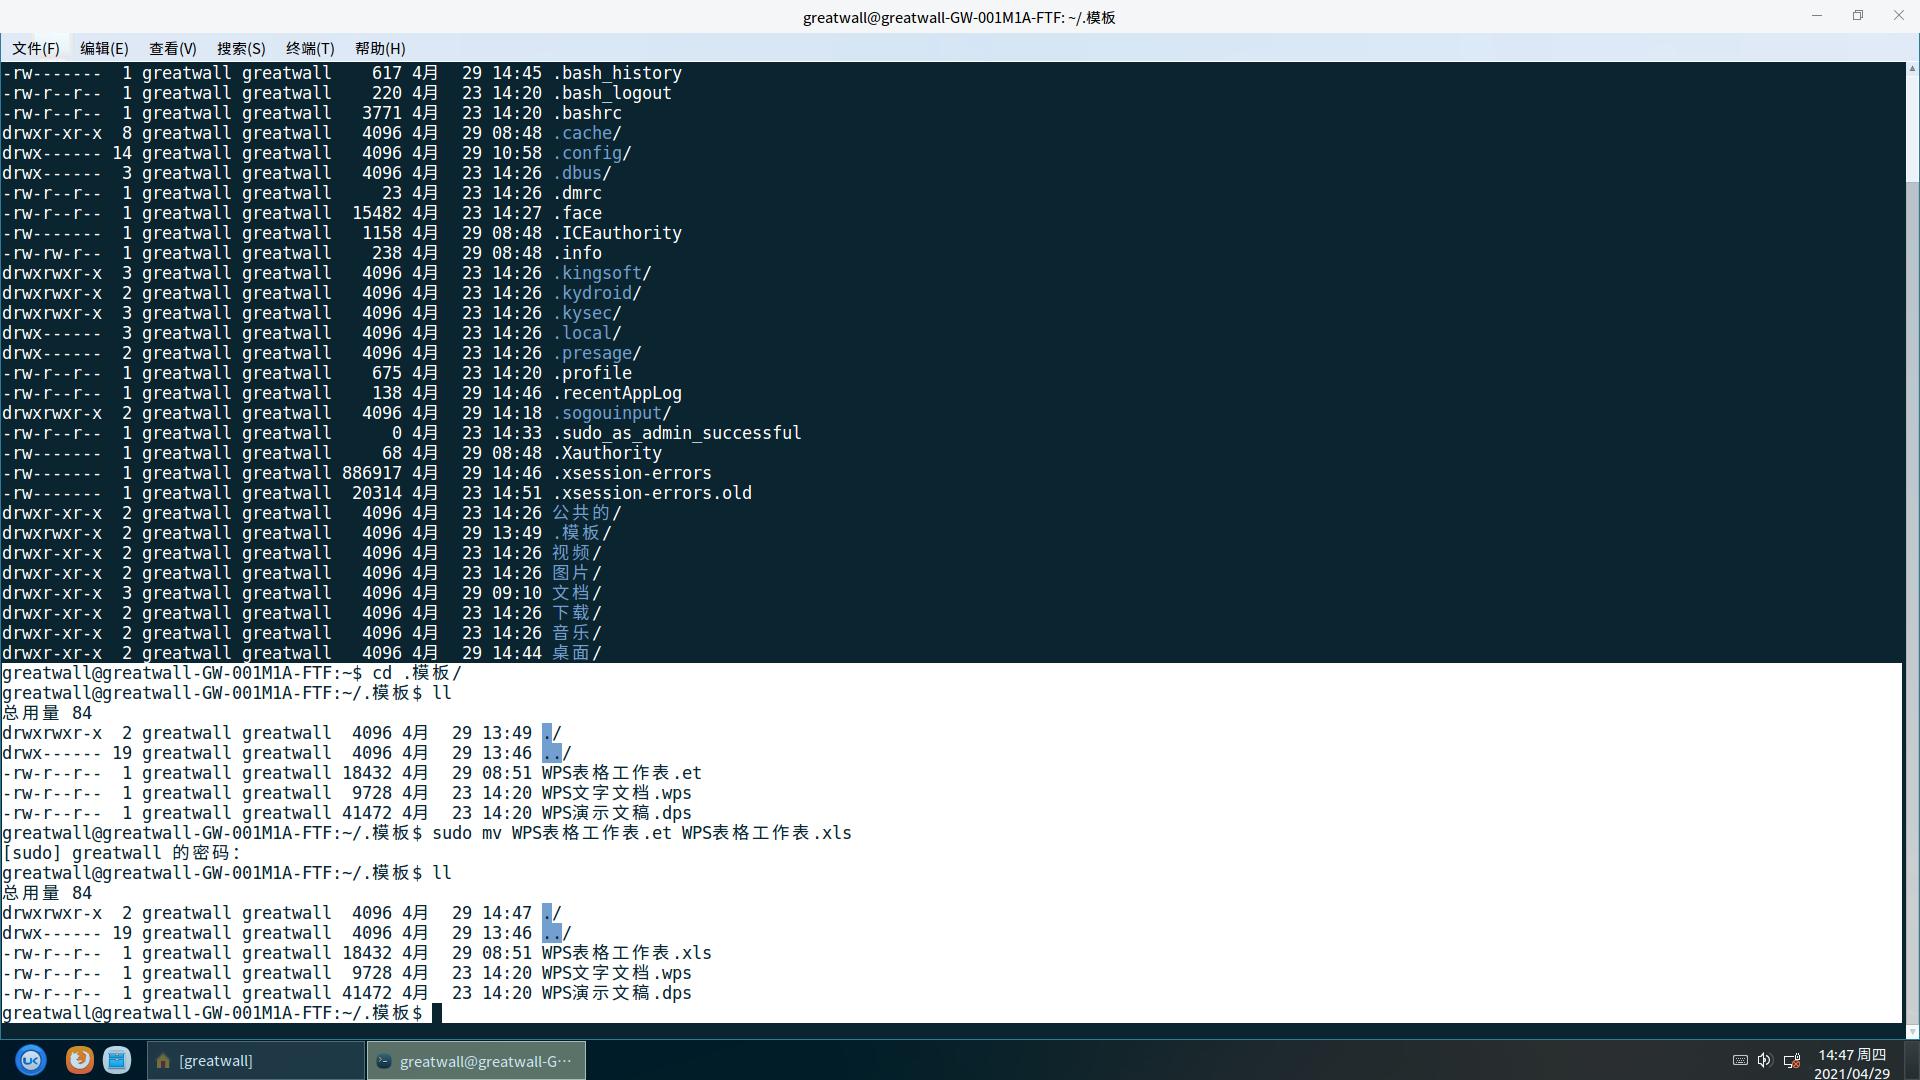Launch Firefox from the taskbar
This screenshot has height=1080, width=1920.
pyautogui.click(x=79, y=1060)
